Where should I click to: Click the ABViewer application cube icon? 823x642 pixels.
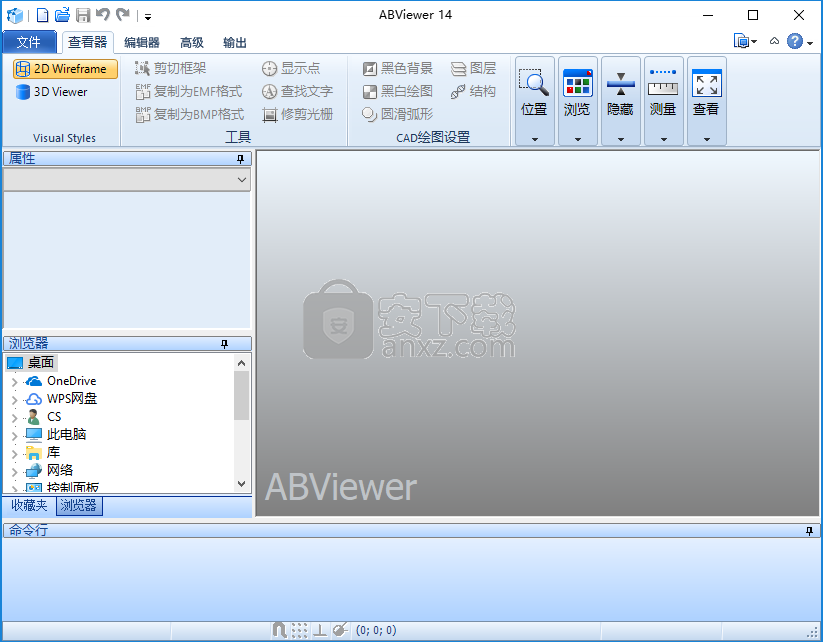click(x=15, y=15)
